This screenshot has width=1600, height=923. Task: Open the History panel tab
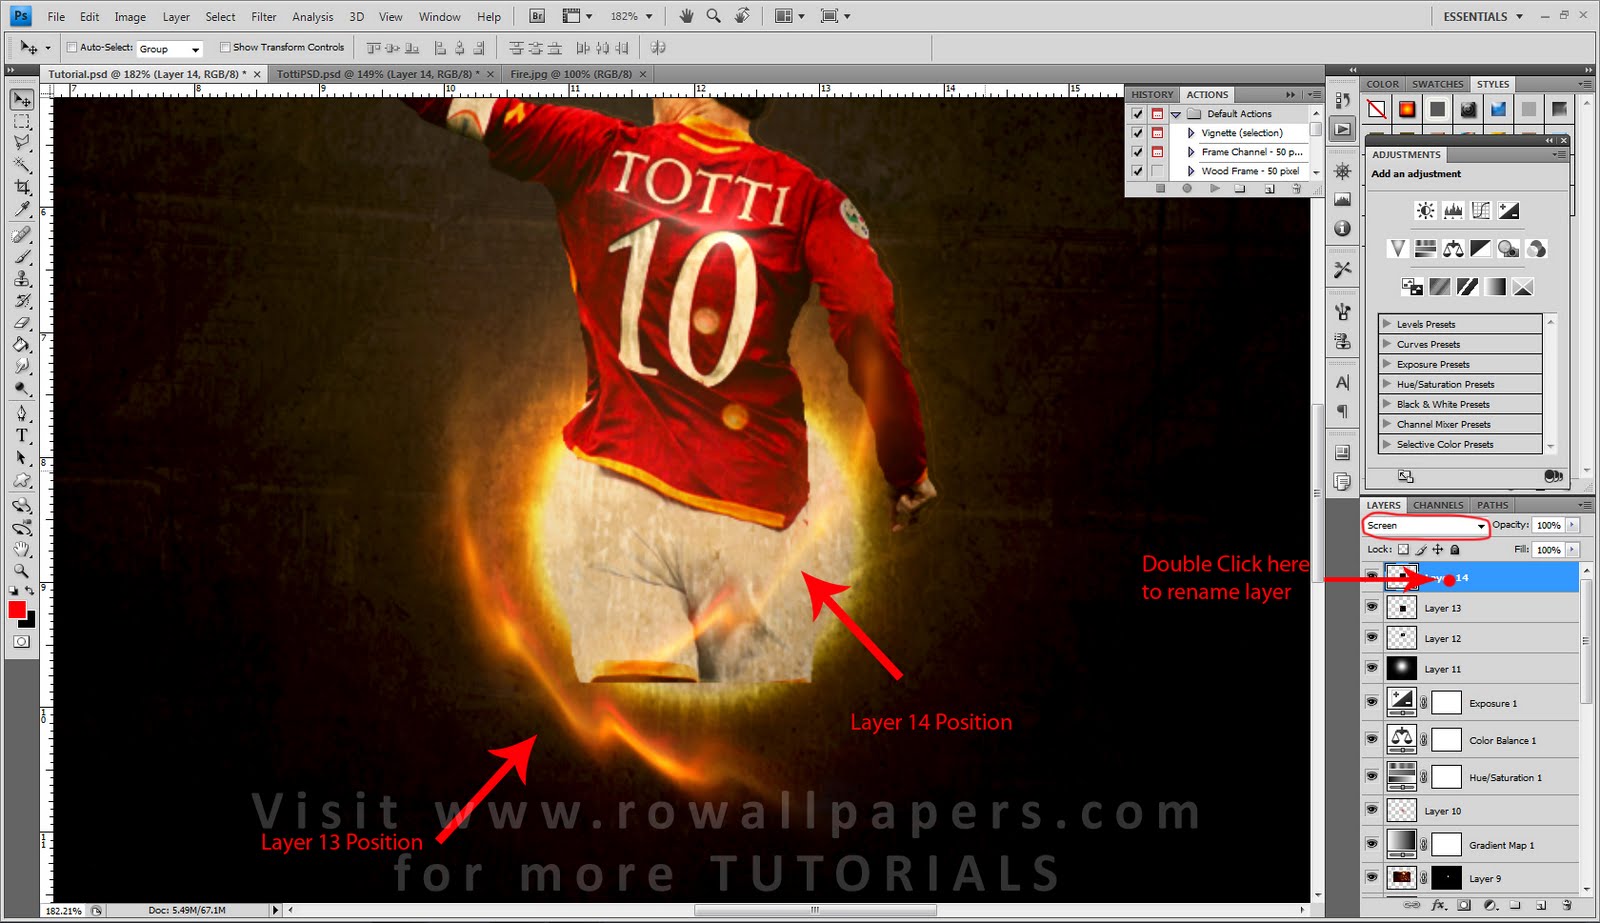tap(1152, 94)
